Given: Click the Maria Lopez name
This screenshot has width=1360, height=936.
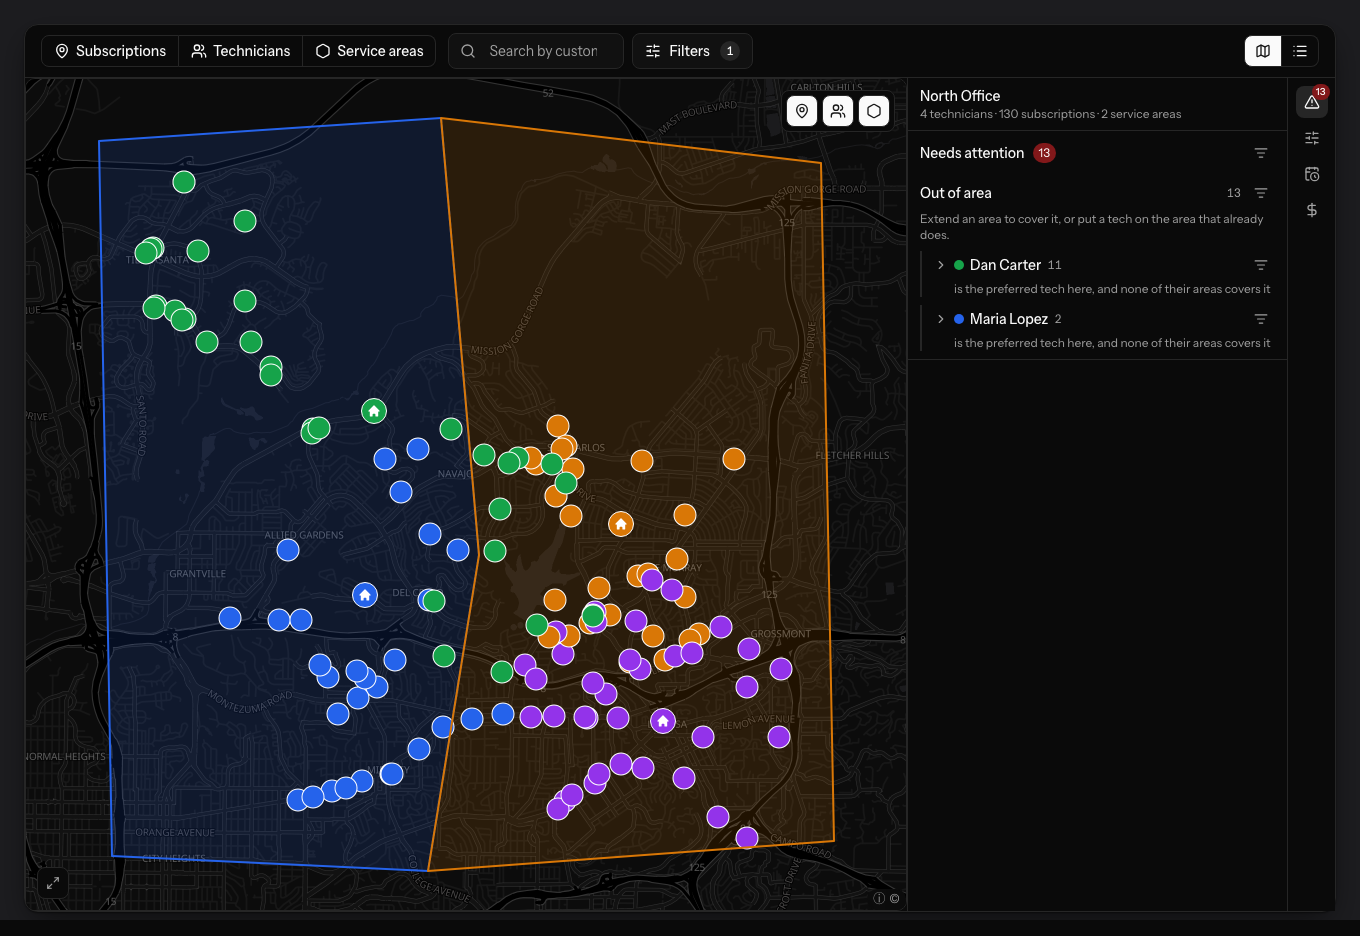Looking at the screenshot, I should point(1009,319).
